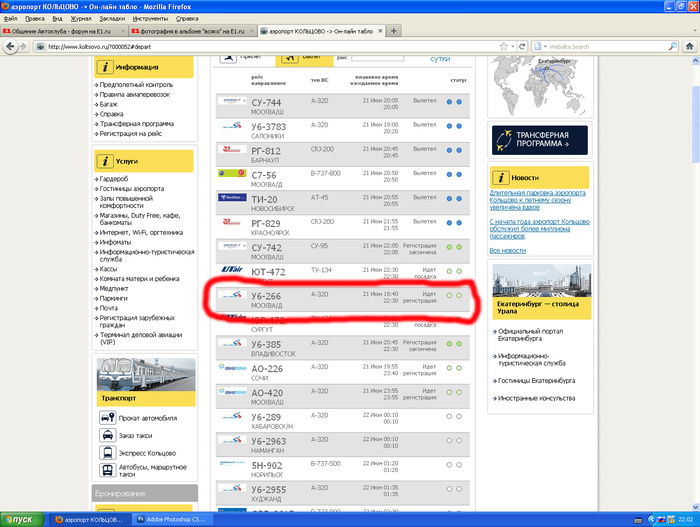This screenshot has height=527, width=700.
Task: Open the Adobe Photoshop taskbar button
Action: tap(186, 520)
